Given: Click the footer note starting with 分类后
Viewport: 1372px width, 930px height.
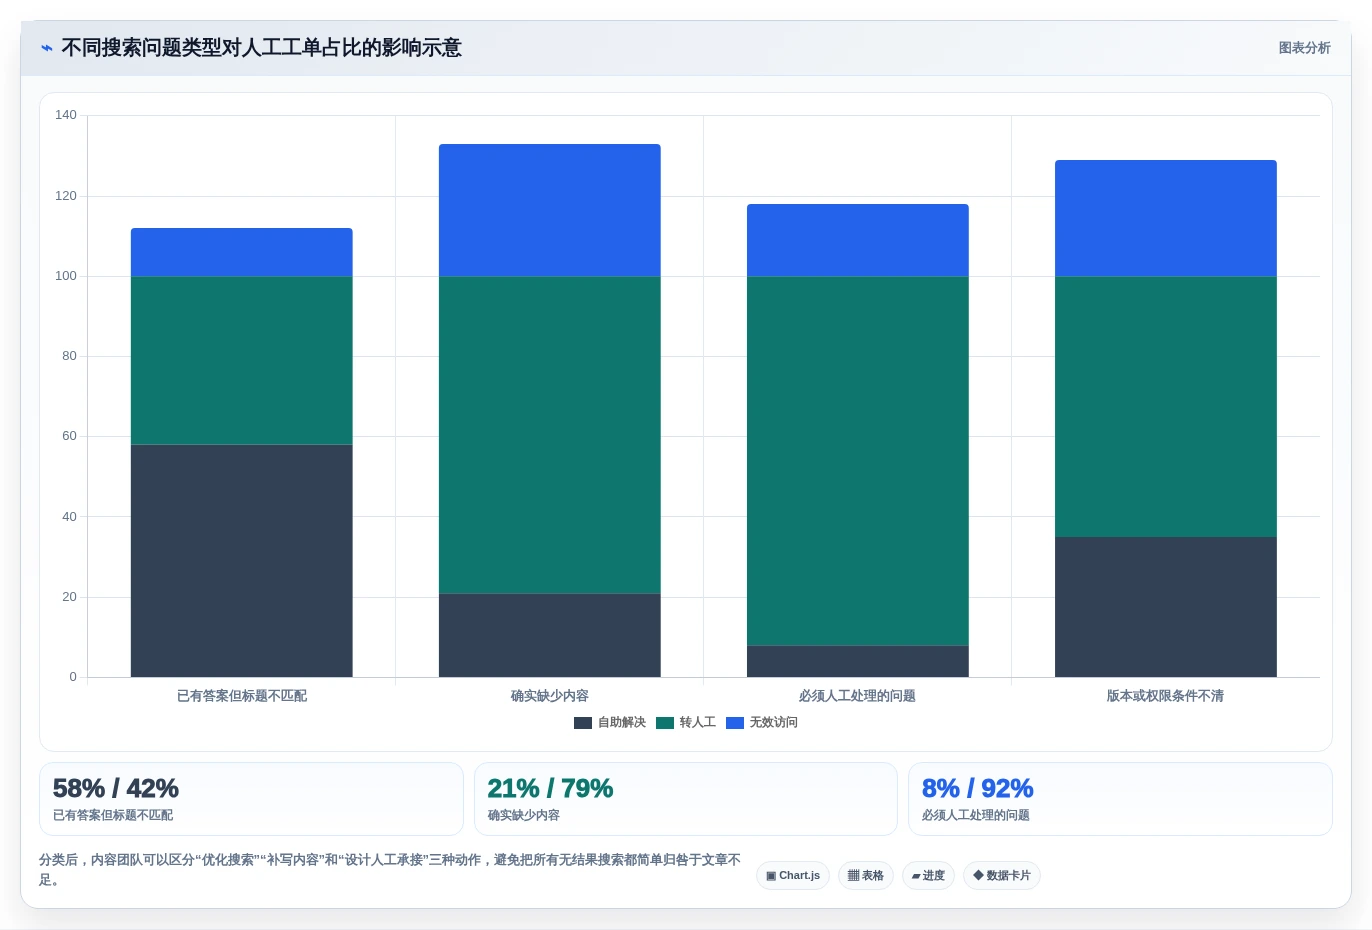Looking at the screenshot, I should (390, 870).
